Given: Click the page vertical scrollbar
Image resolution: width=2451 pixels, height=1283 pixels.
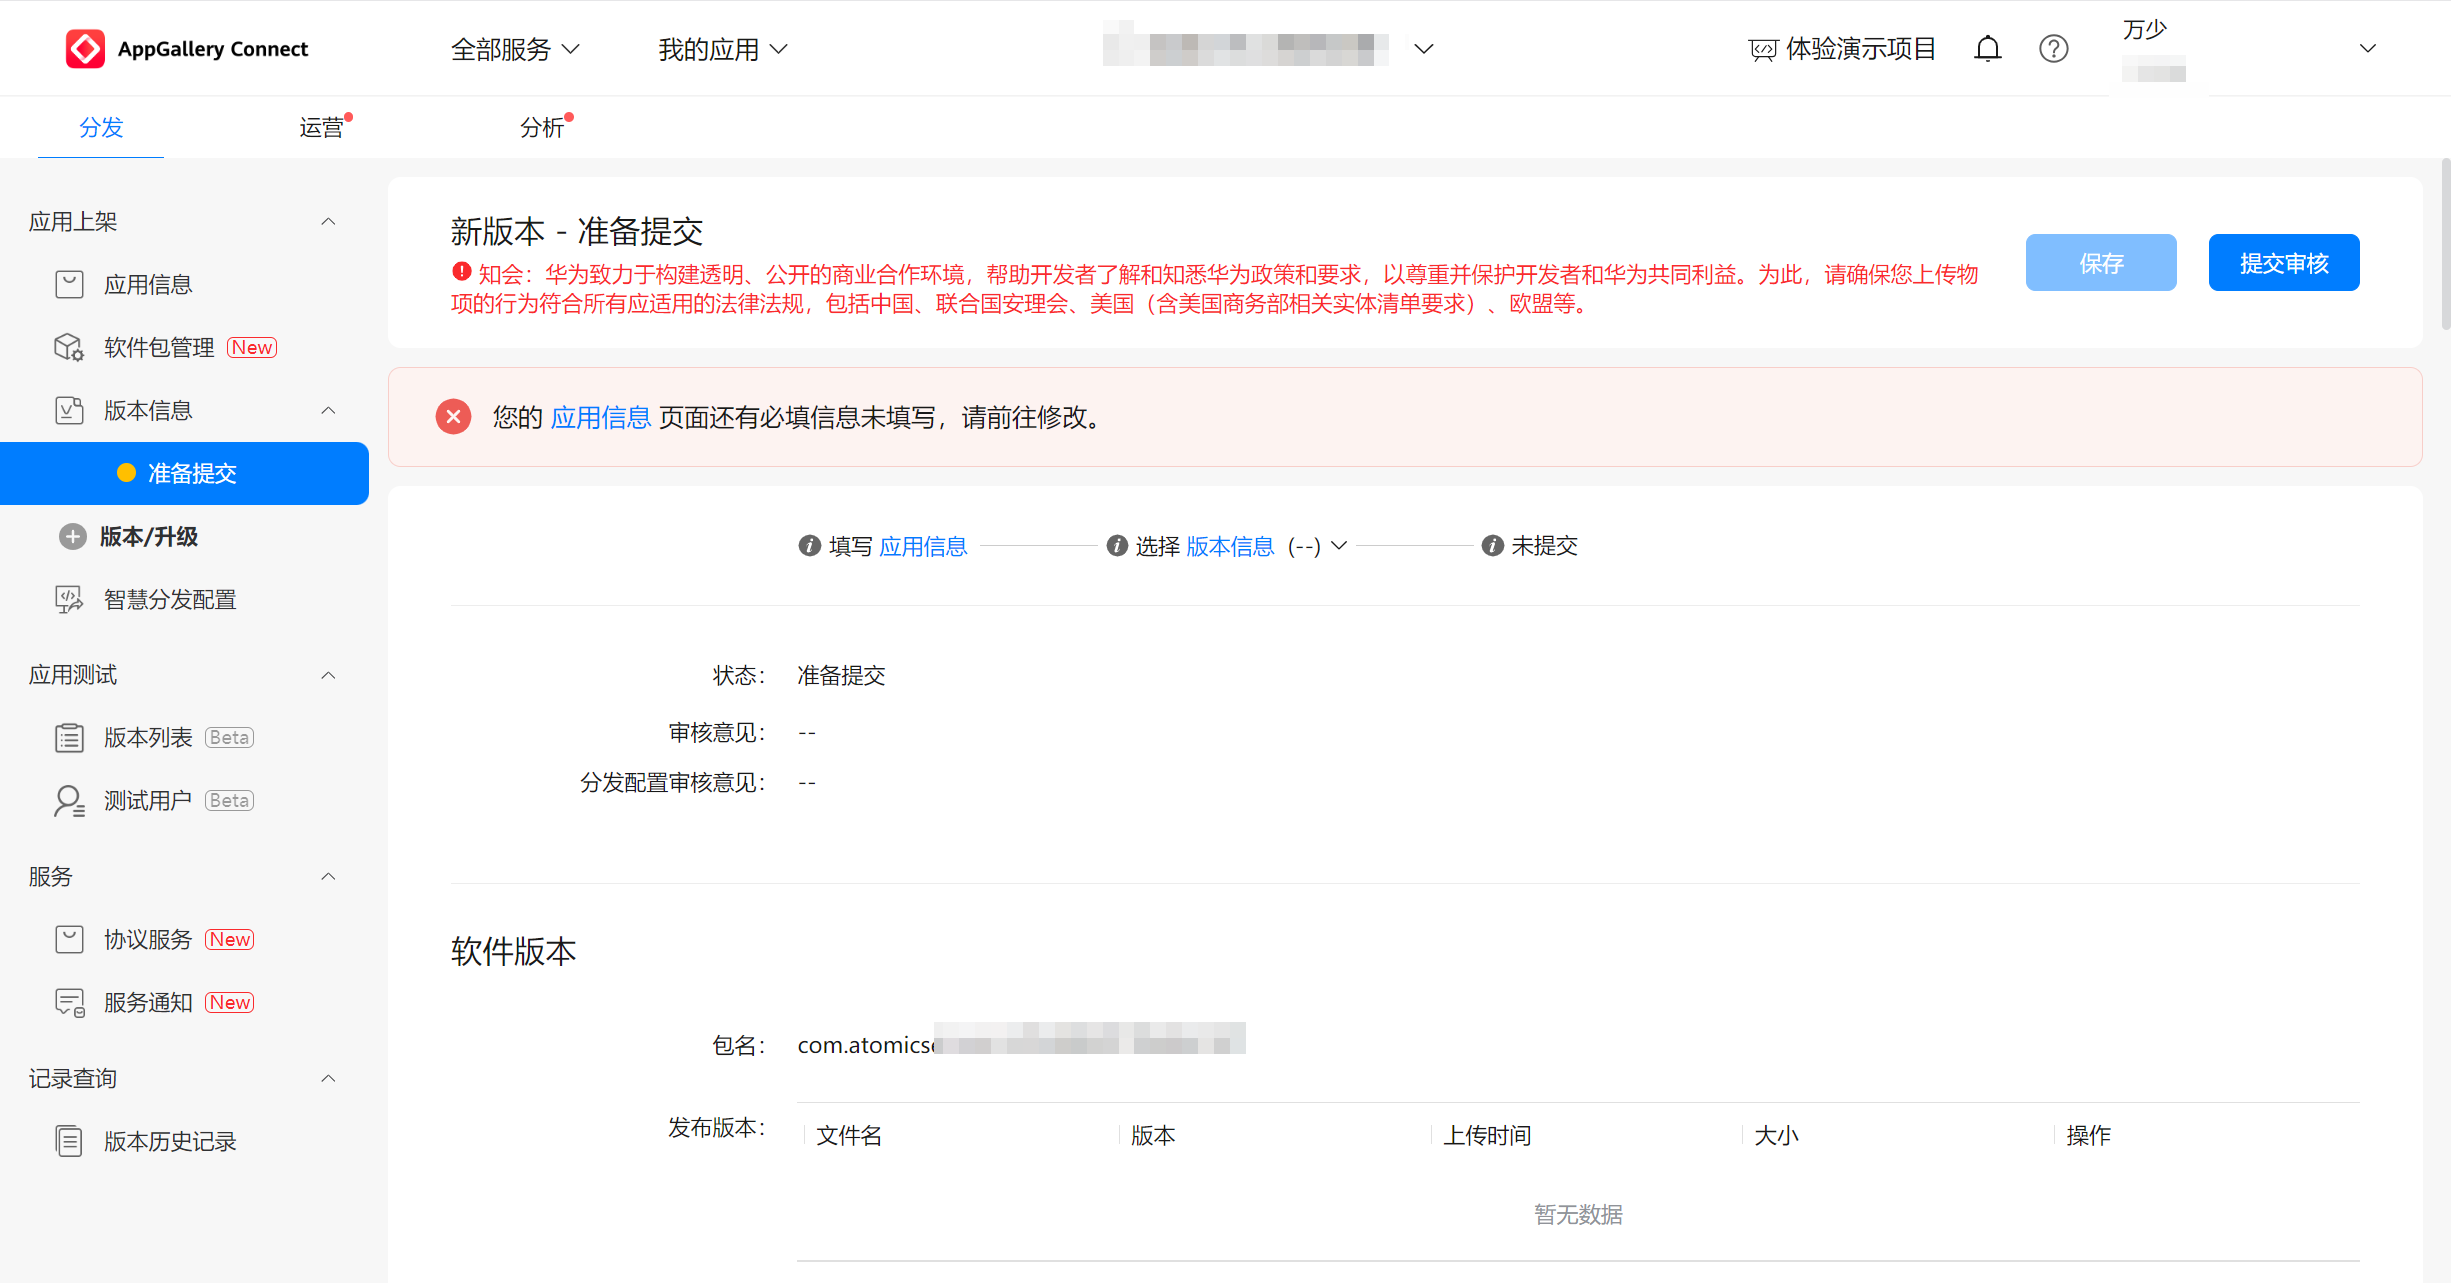Looking at the screenshot, I should 2445,245.
